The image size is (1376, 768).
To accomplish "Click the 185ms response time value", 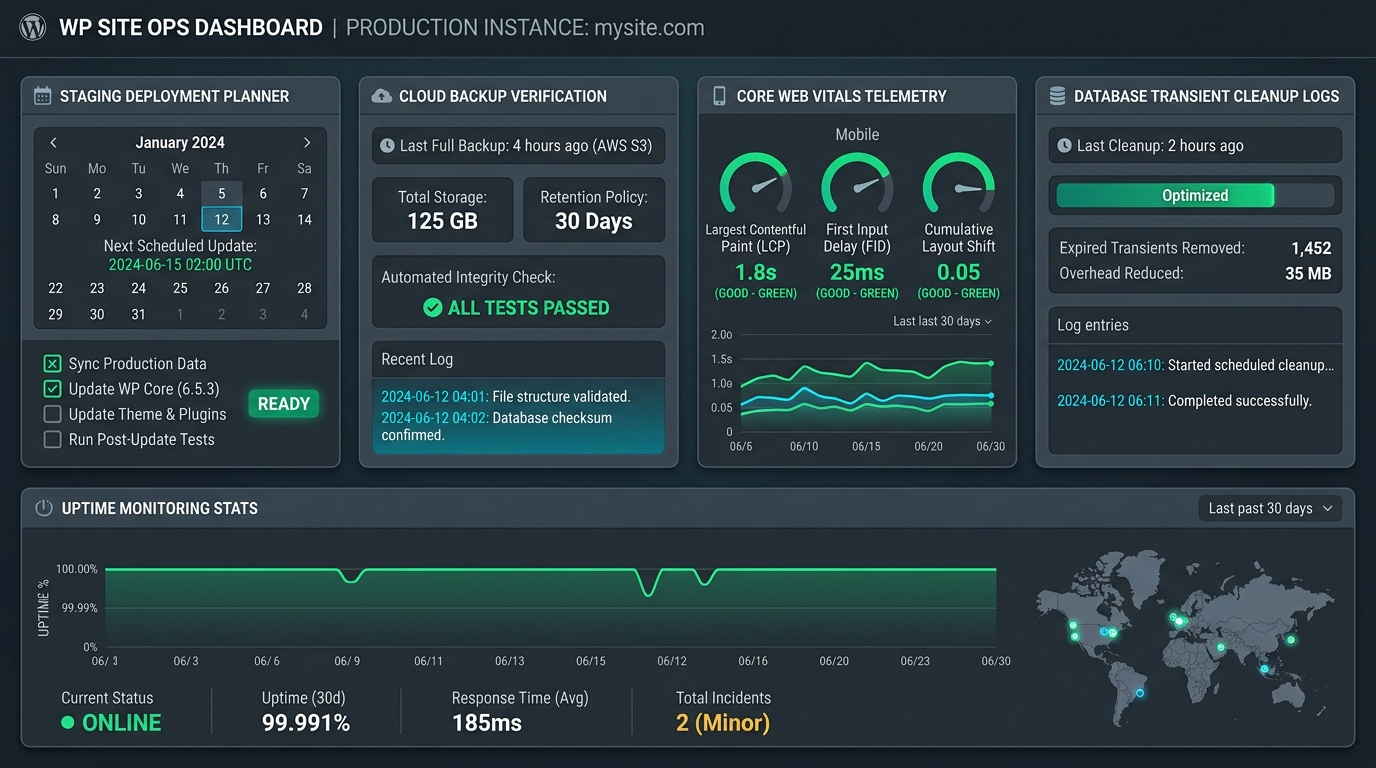I will pos(487,723).
